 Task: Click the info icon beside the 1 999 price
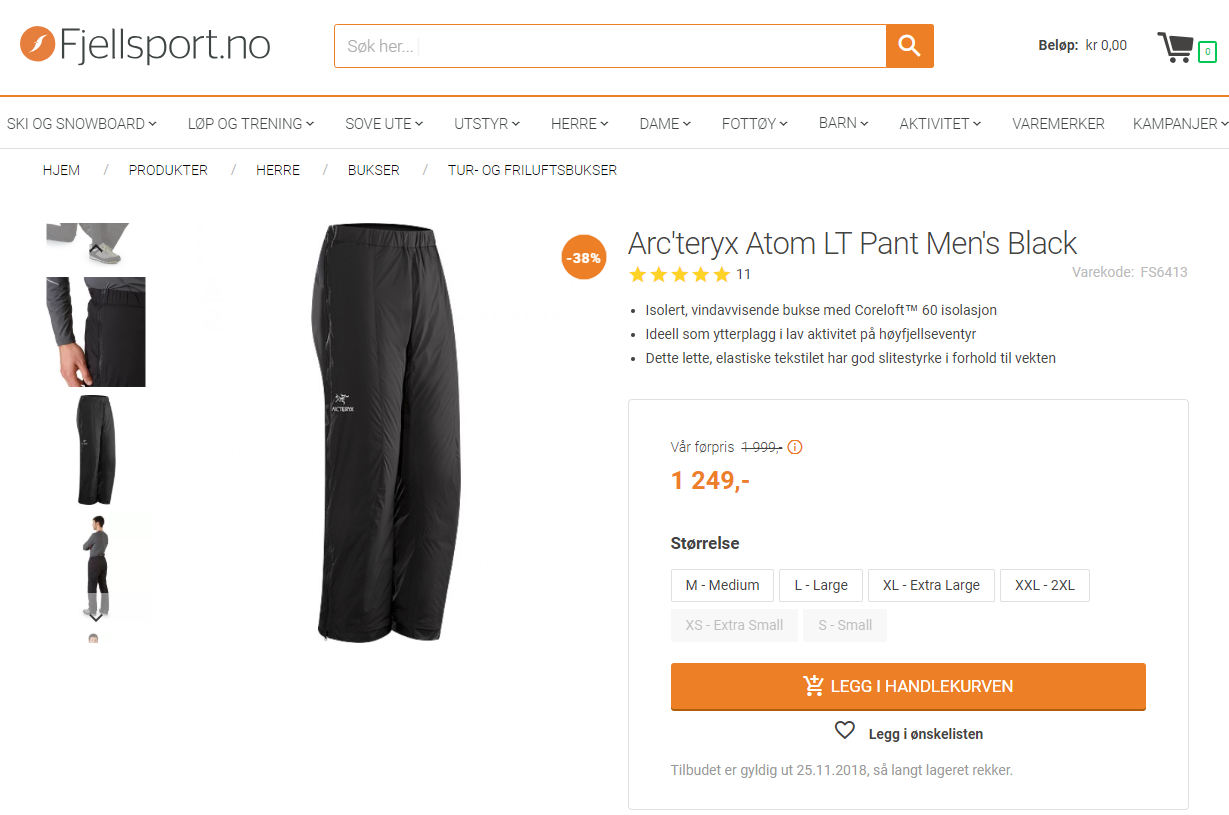pos(795,447)
